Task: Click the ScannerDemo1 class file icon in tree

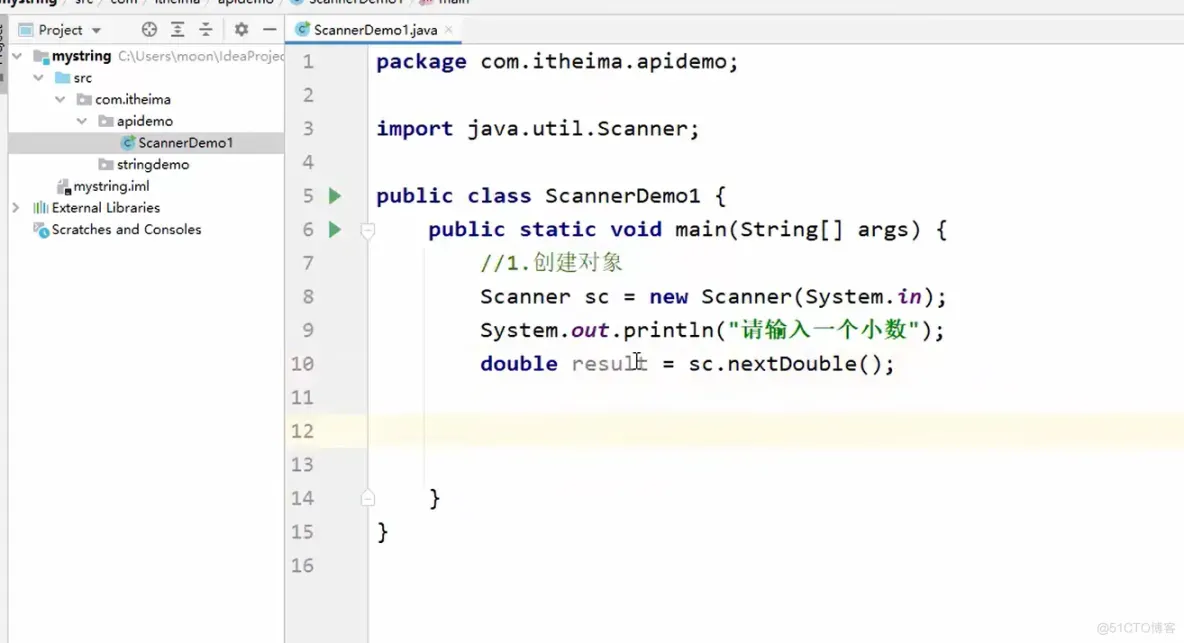Action: 128,143
